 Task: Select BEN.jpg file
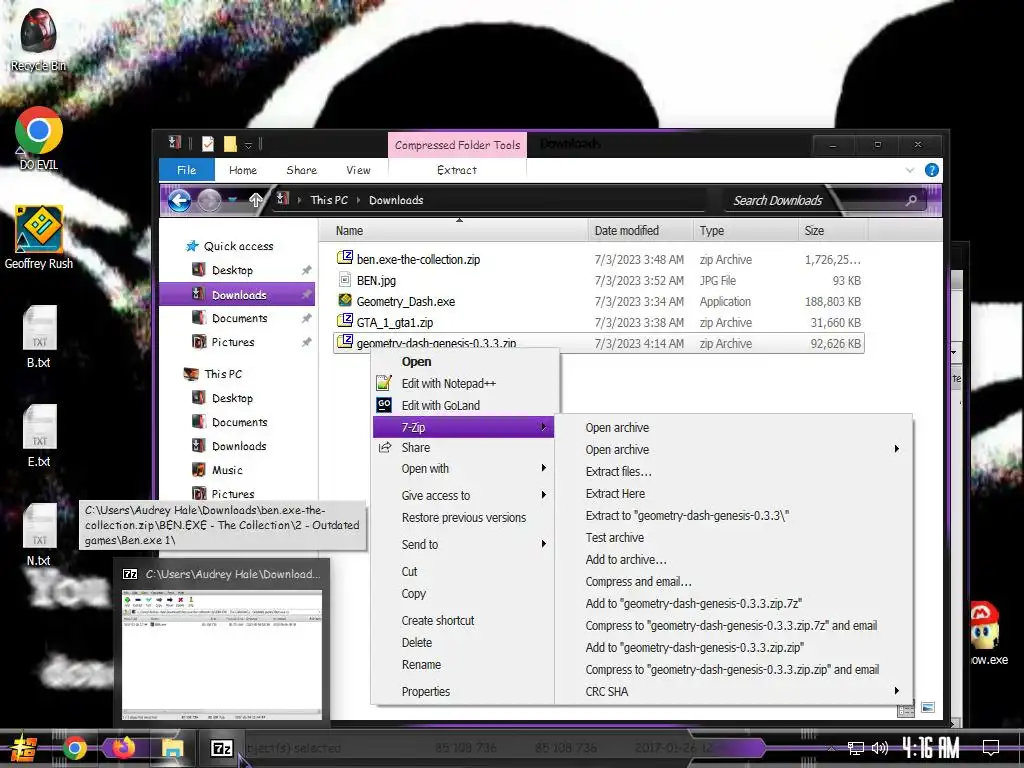(x=376, y=281)
